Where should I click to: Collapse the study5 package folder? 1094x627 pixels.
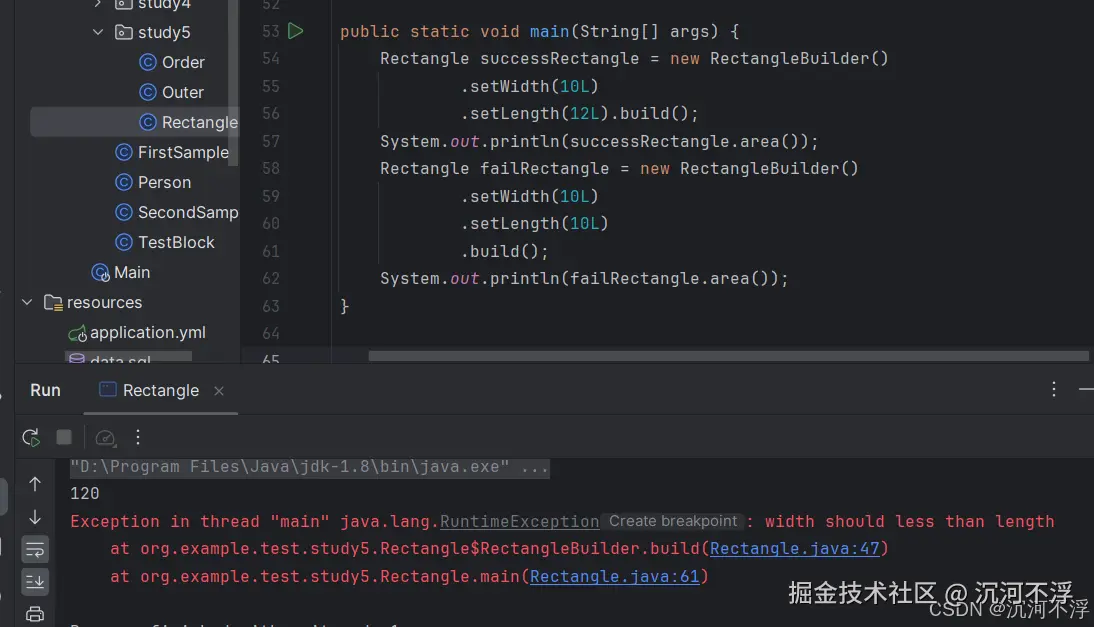(x=98, y=32)
